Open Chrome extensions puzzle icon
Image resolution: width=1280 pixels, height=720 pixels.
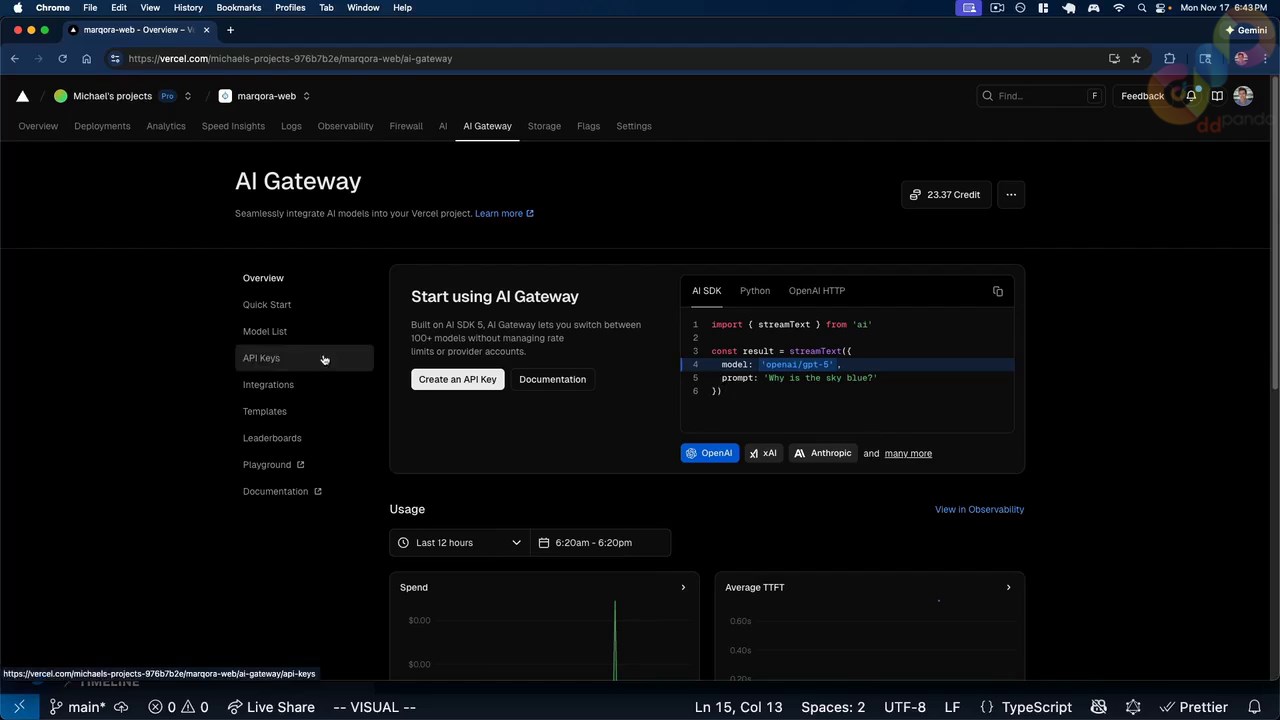(x=1169, y=59)
